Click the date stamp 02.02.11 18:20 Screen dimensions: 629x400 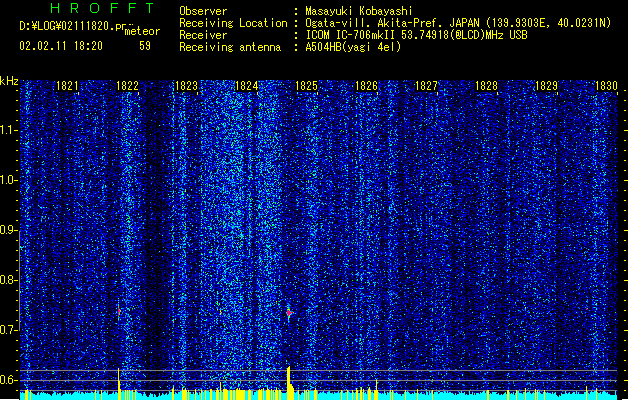coord(61,45)
